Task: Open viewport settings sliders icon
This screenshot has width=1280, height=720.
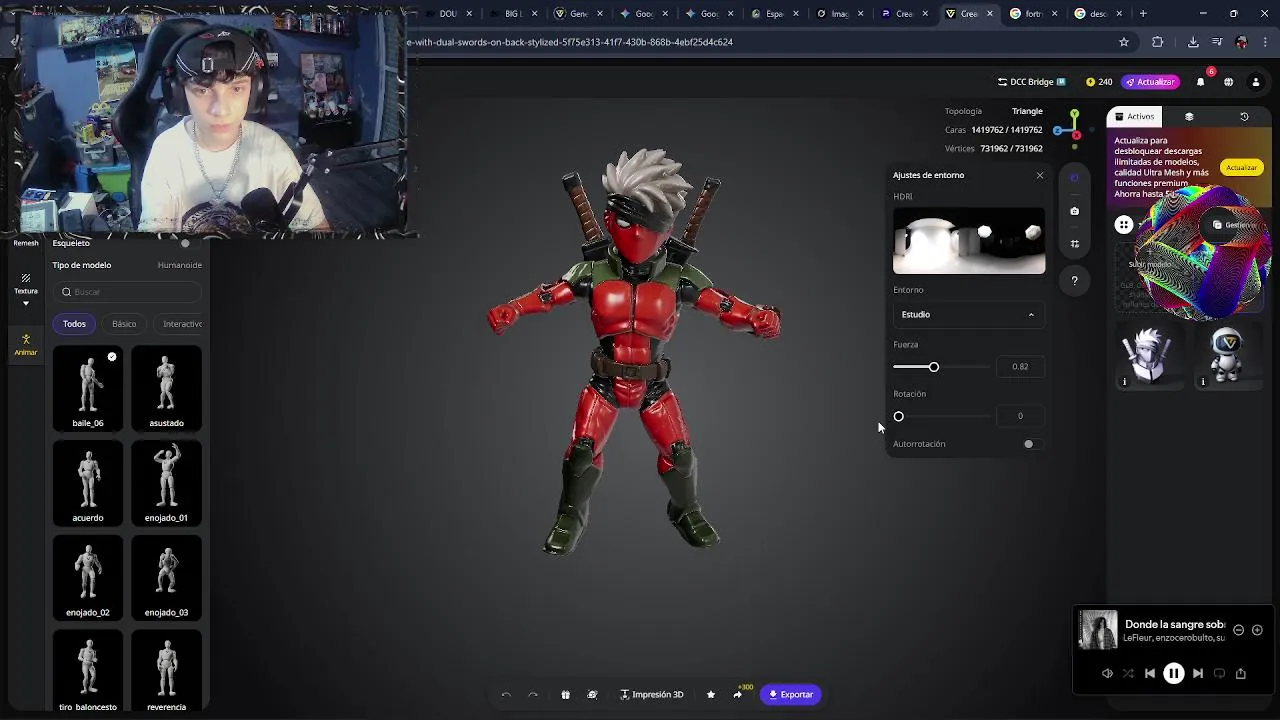Action: [x=1075, y=244]
